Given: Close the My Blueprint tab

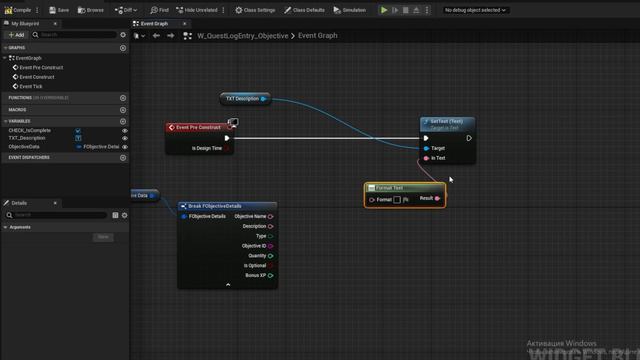Looking at the screenshot, I should point(55,24).
